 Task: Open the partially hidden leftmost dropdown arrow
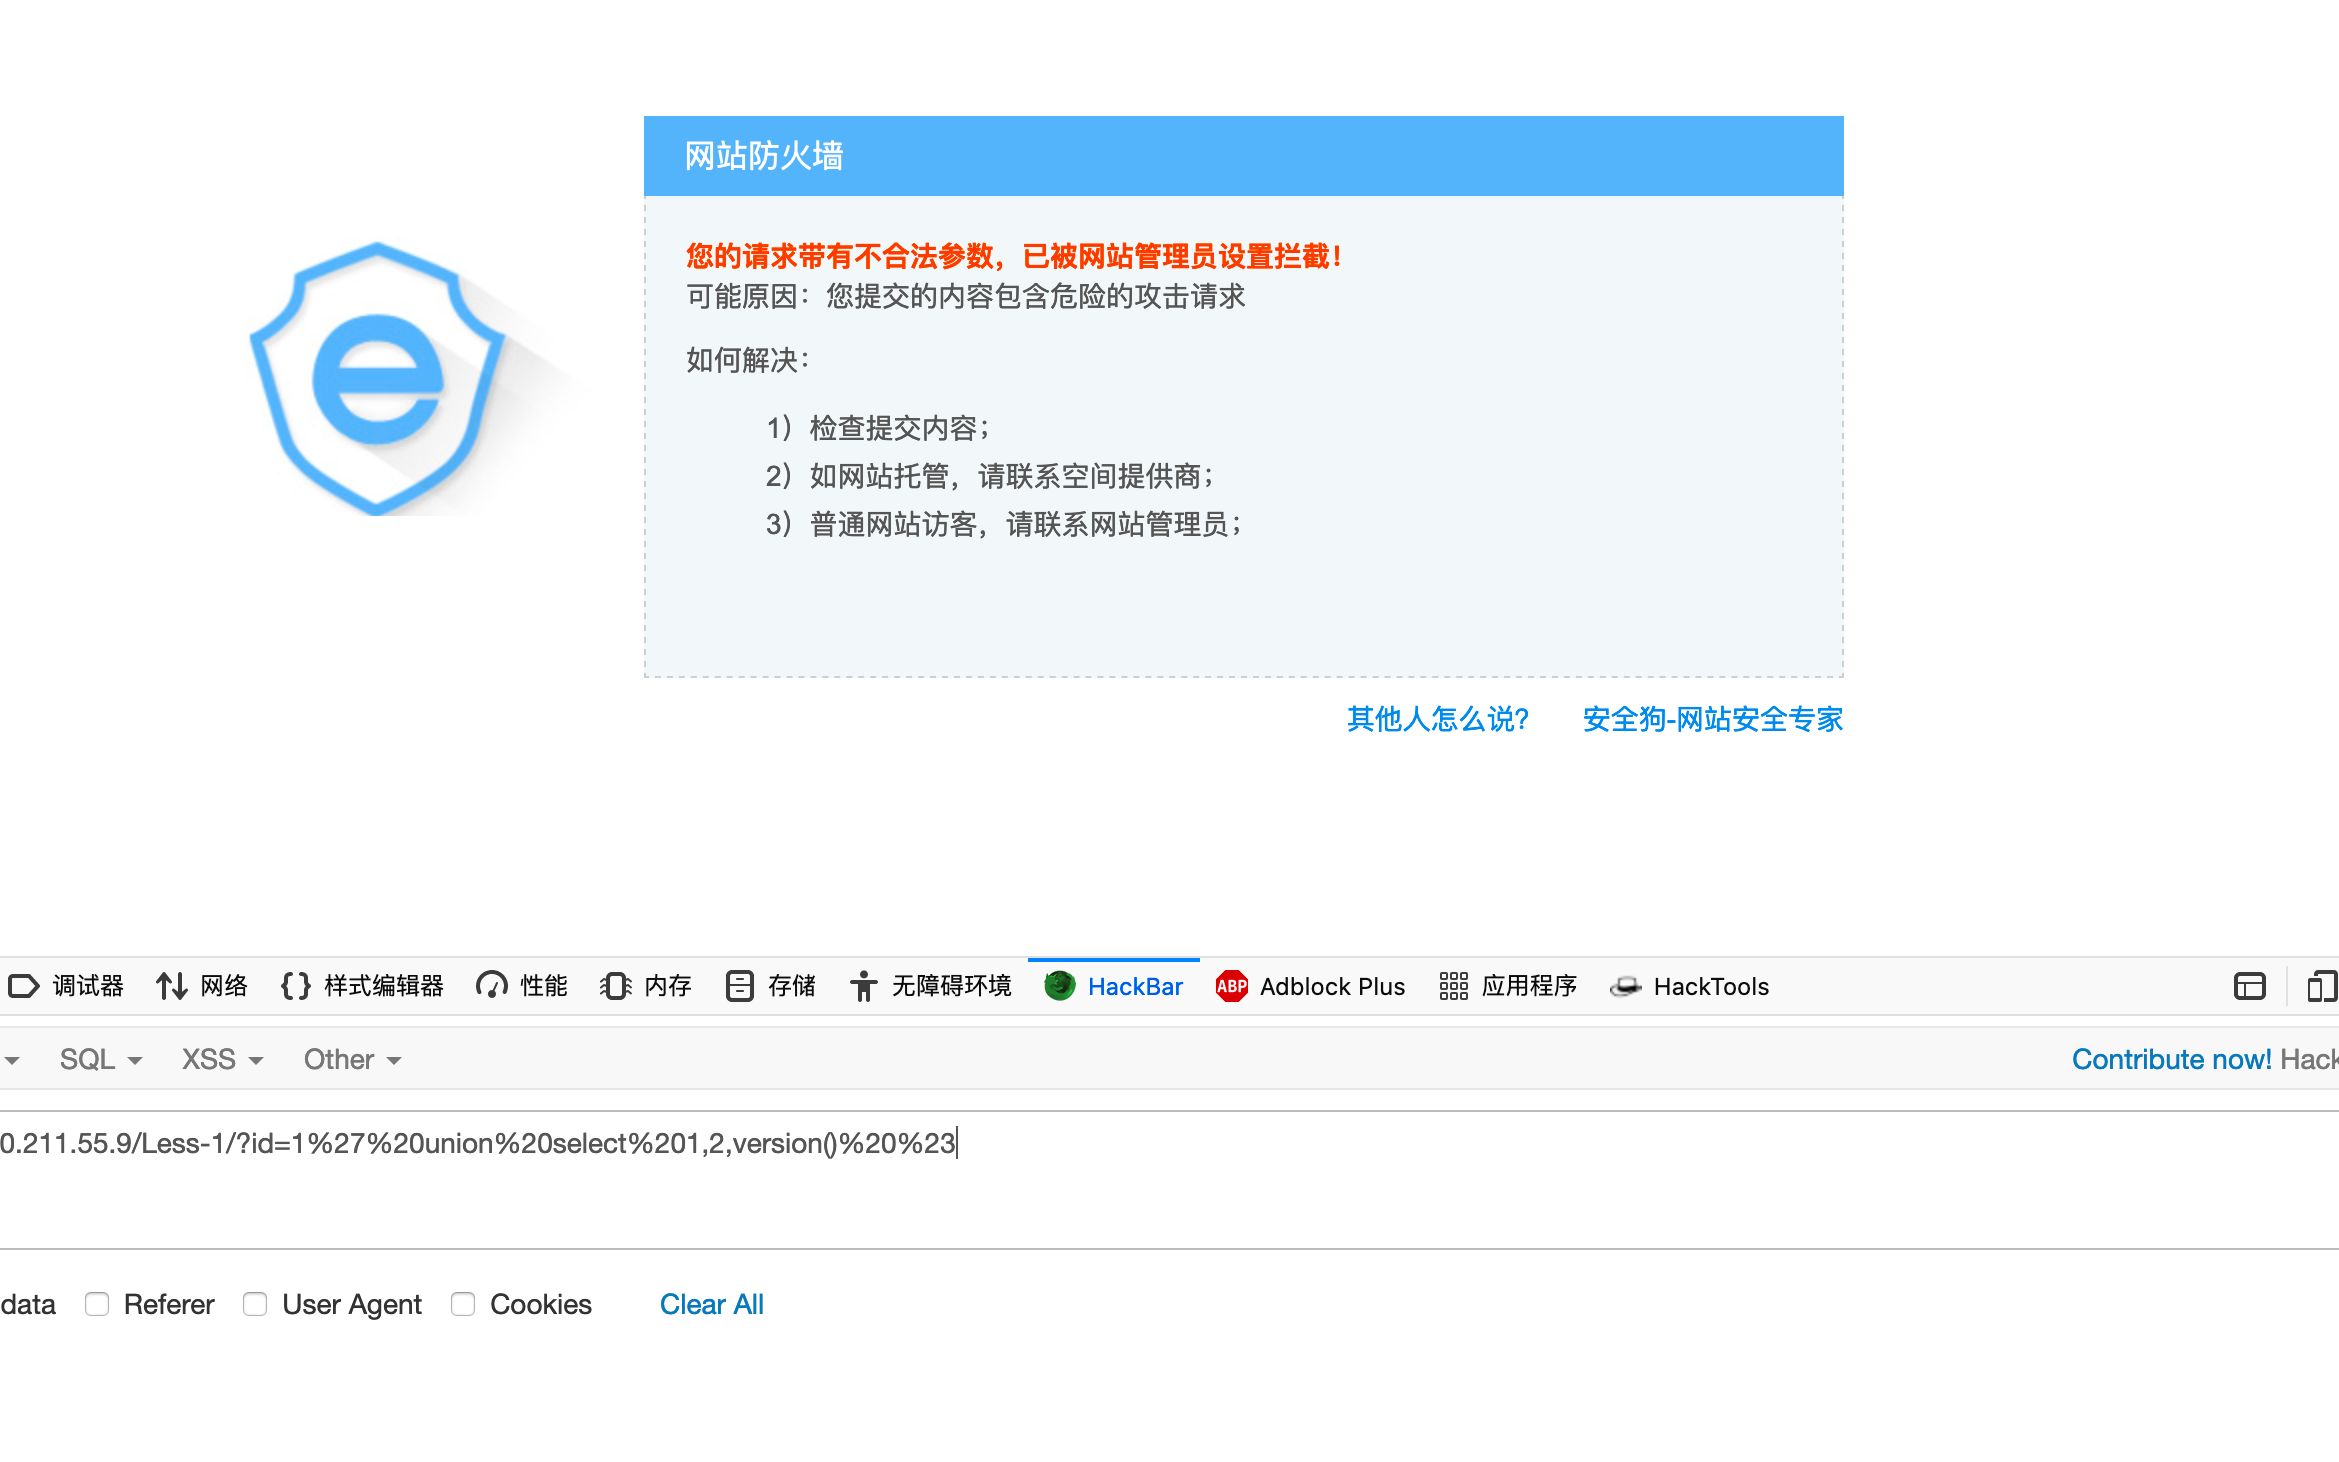pyautogui.click(x=11, y=1060)
